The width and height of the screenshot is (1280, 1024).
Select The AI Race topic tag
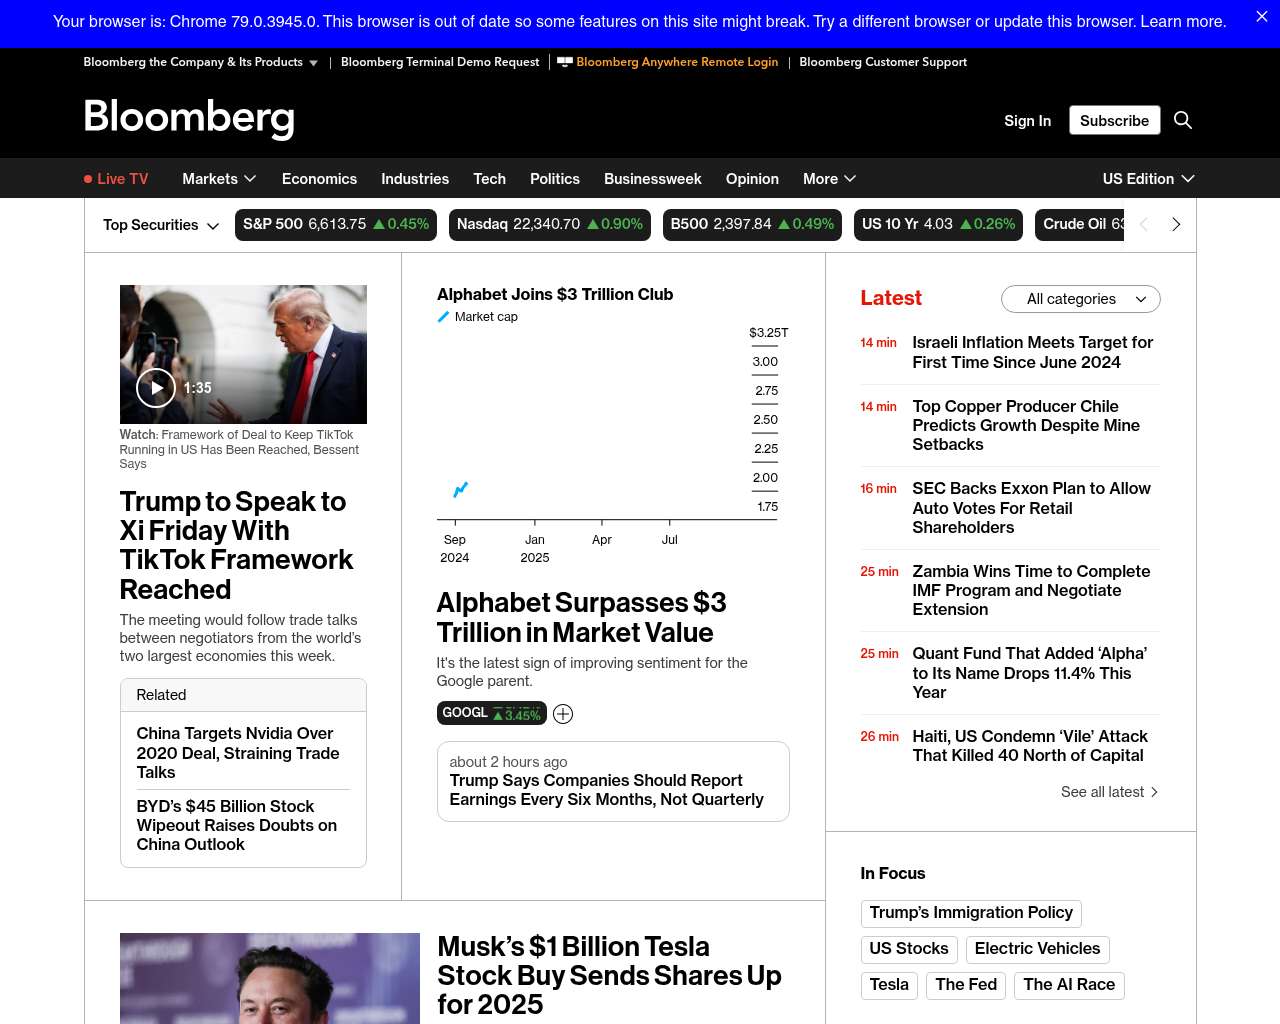1069,985
